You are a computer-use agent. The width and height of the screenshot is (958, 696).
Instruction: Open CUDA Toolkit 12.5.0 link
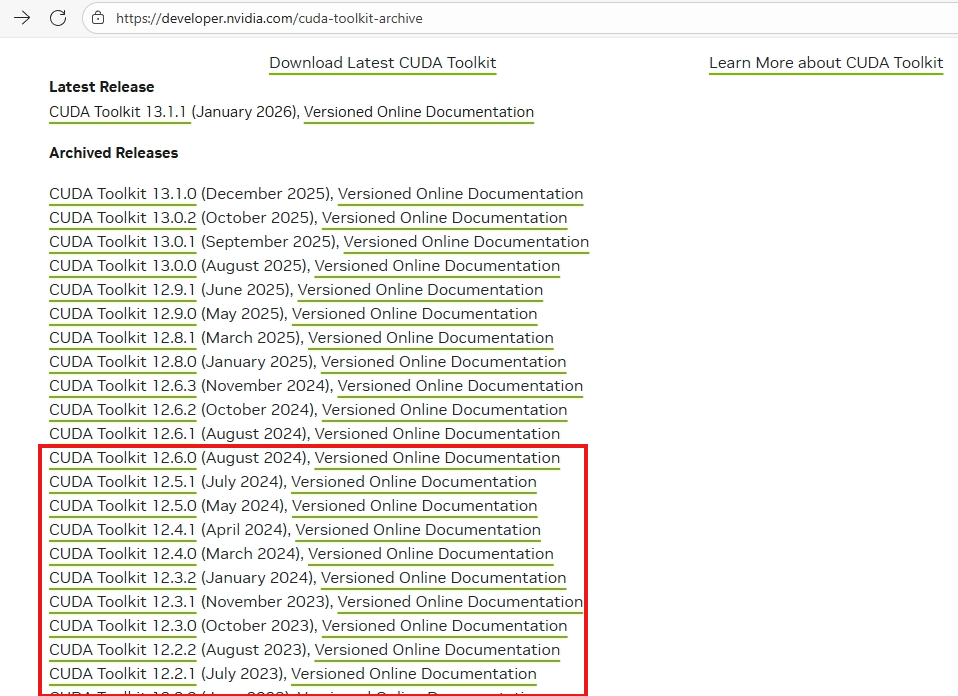pyautogui.click(x=123, y=506)
